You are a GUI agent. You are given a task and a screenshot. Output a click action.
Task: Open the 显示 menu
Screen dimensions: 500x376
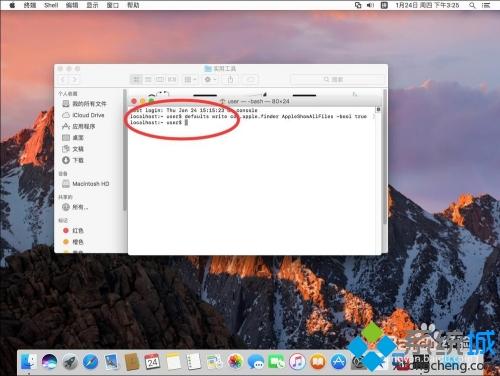click(x=92, y=5)
